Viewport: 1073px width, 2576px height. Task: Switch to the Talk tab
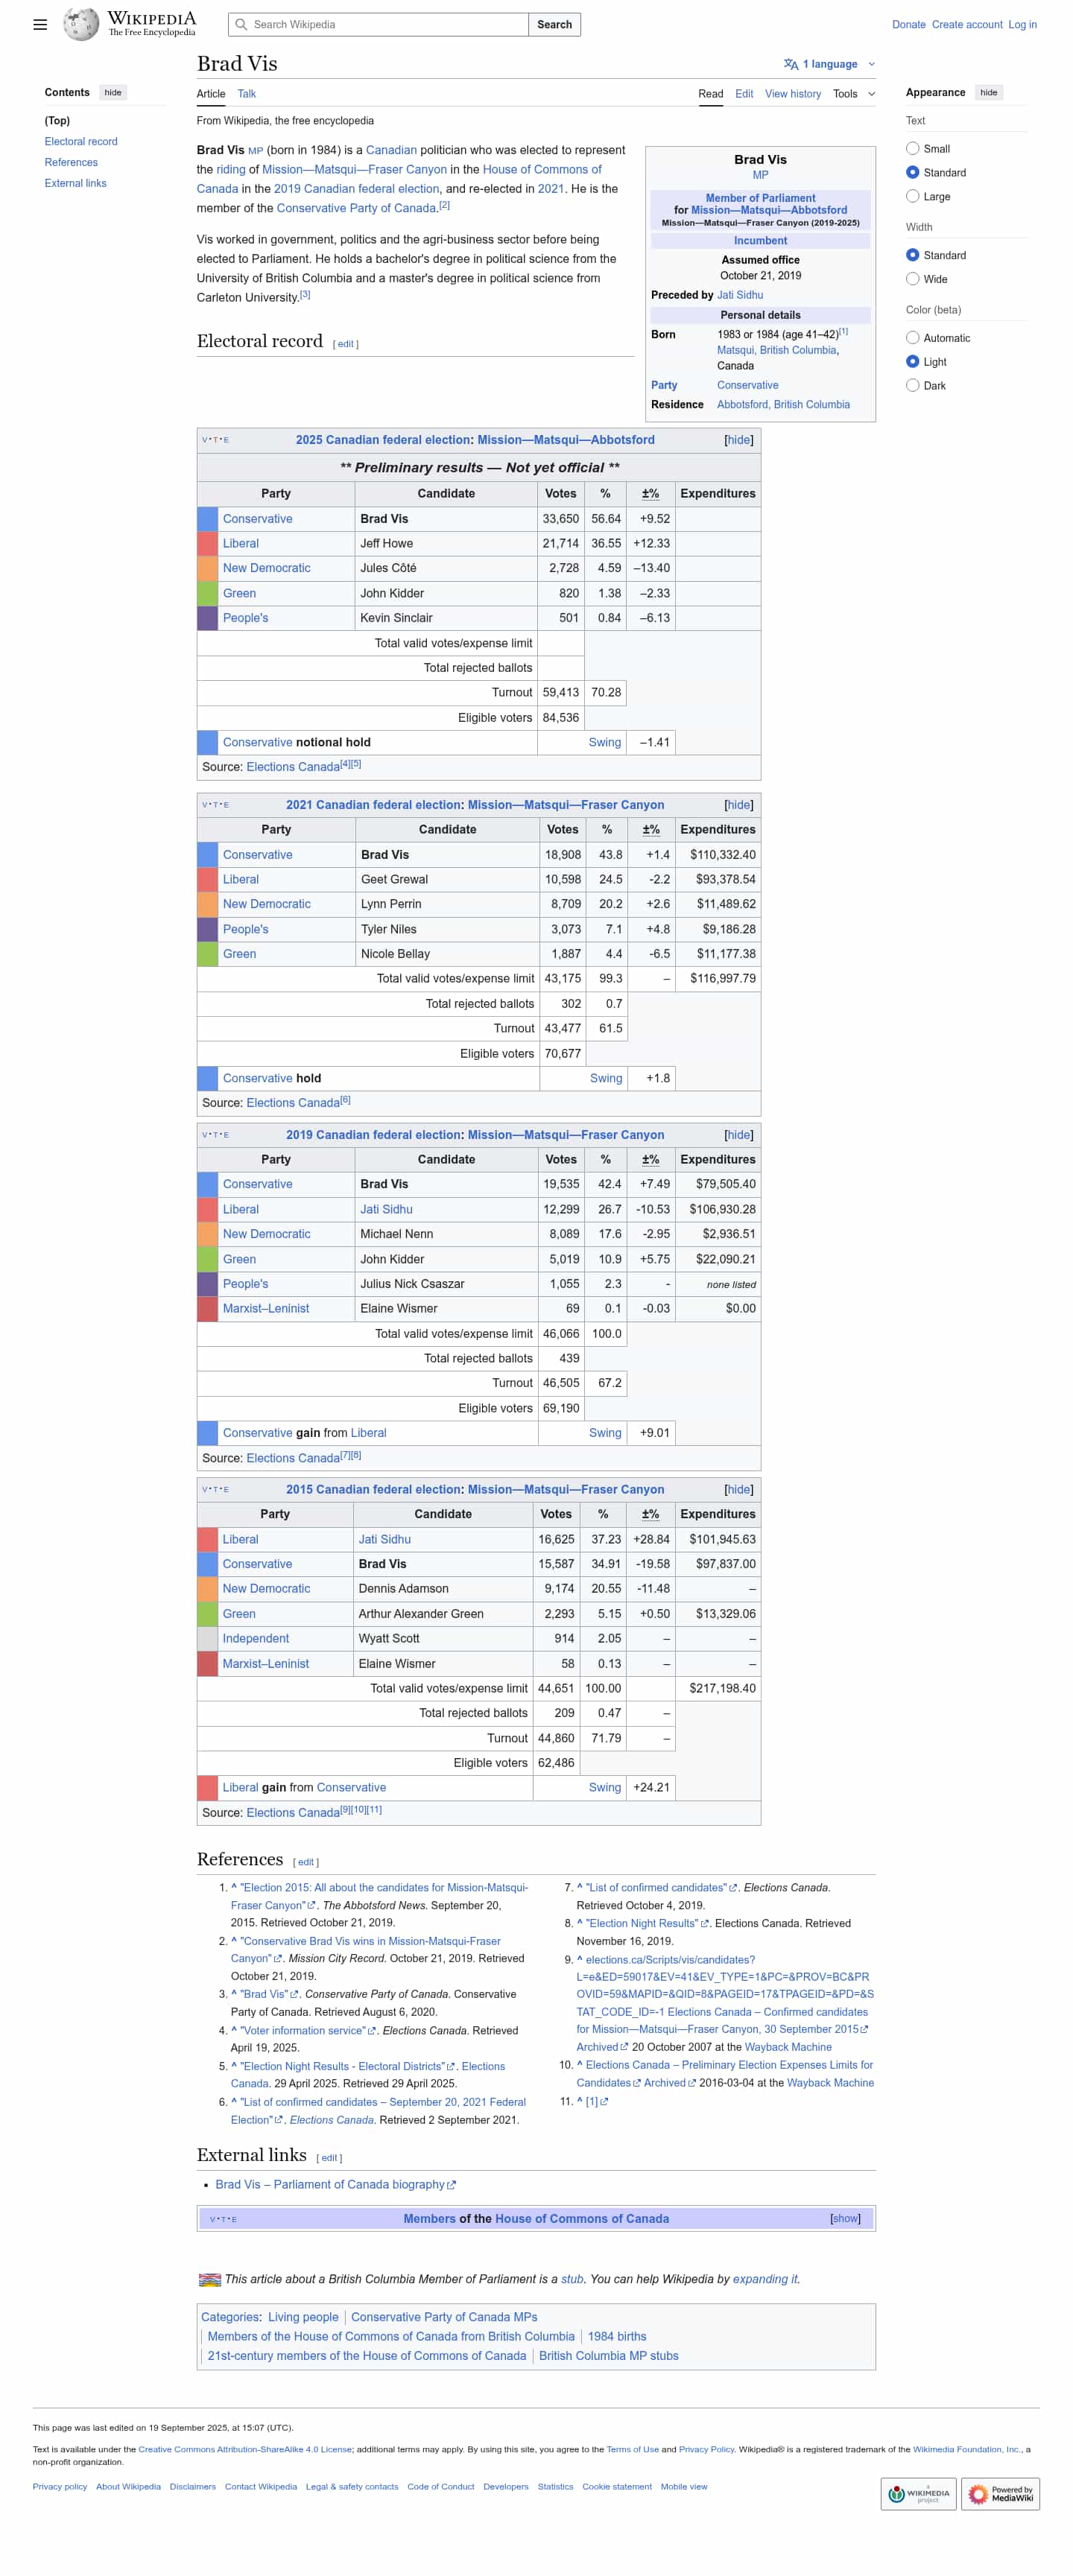[246, 94]
